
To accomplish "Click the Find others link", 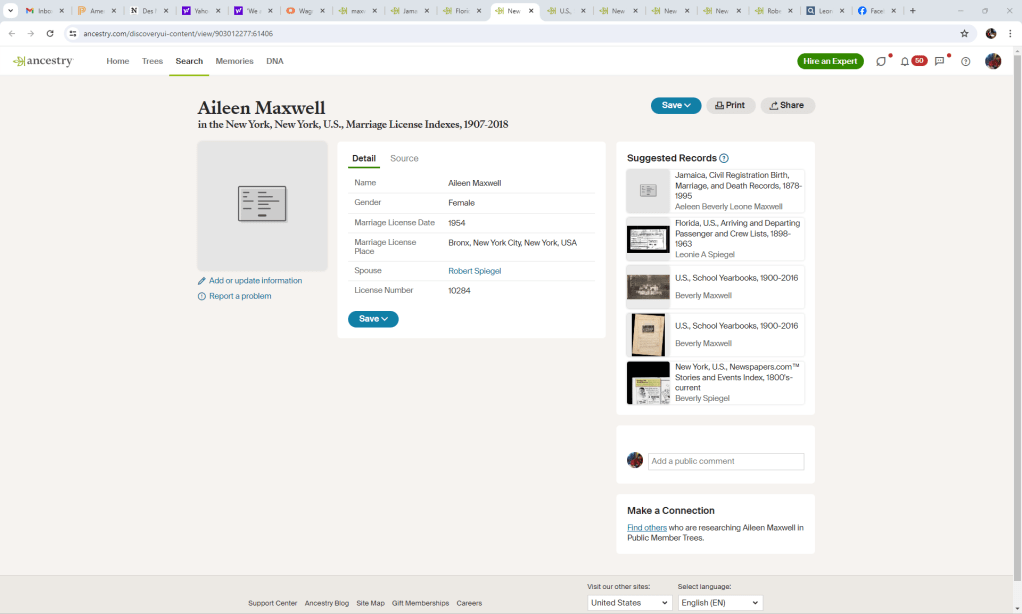I will coord(646,527).
